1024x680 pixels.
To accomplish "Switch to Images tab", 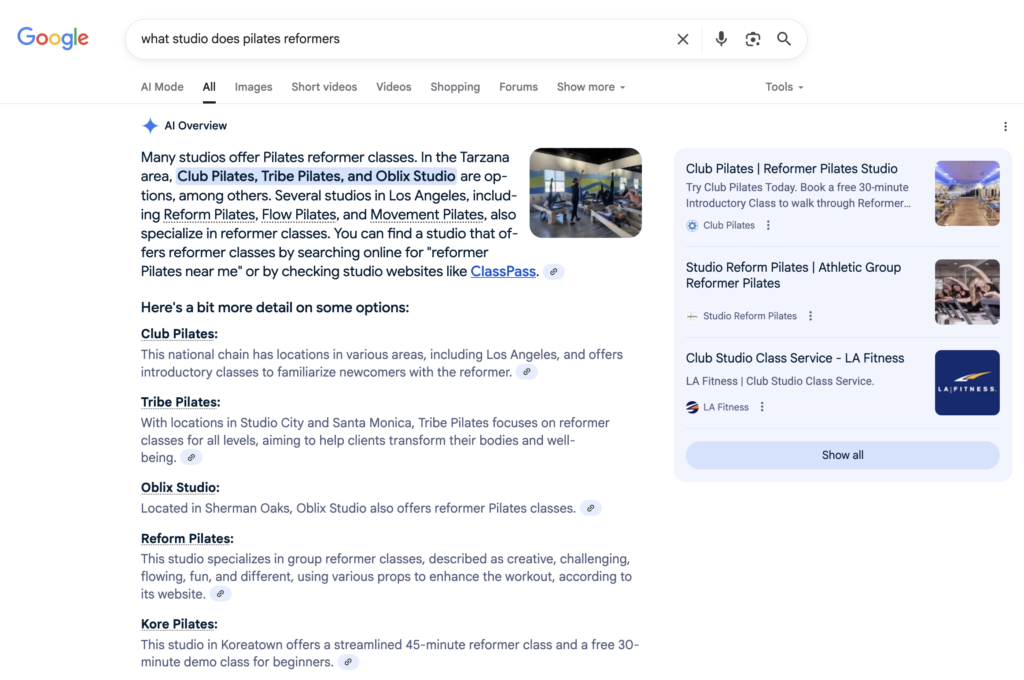I will click(253, 87).
